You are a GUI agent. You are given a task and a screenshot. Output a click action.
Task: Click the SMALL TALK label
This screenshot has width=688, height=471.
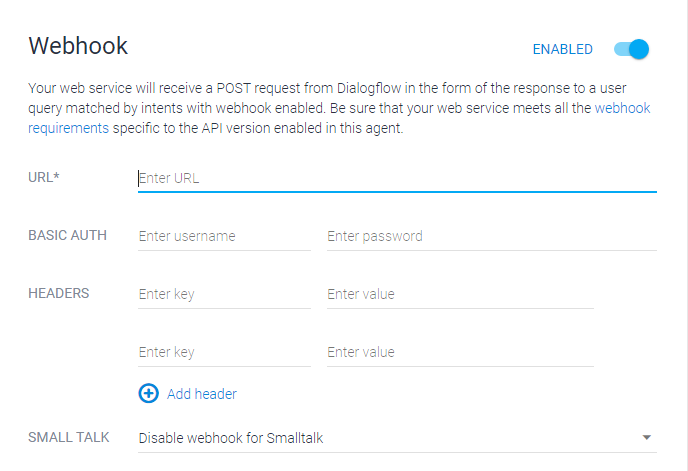[x=68, y=437]
